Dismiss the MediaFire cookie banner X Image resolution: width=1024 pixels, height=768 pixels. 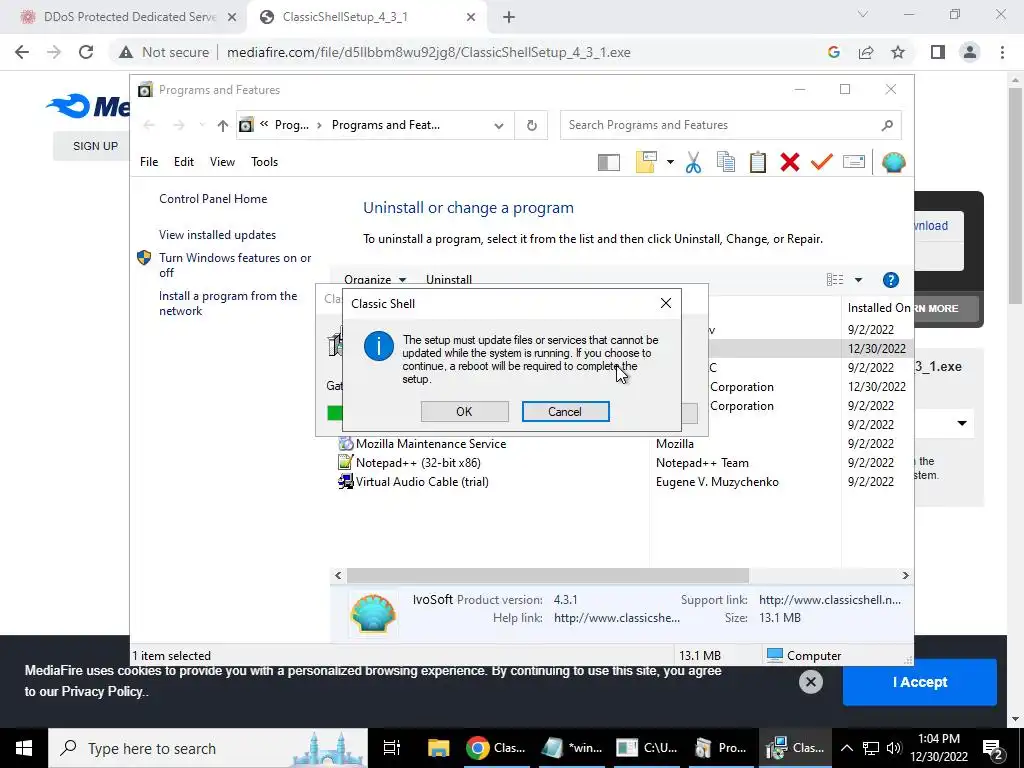(810, 682)
